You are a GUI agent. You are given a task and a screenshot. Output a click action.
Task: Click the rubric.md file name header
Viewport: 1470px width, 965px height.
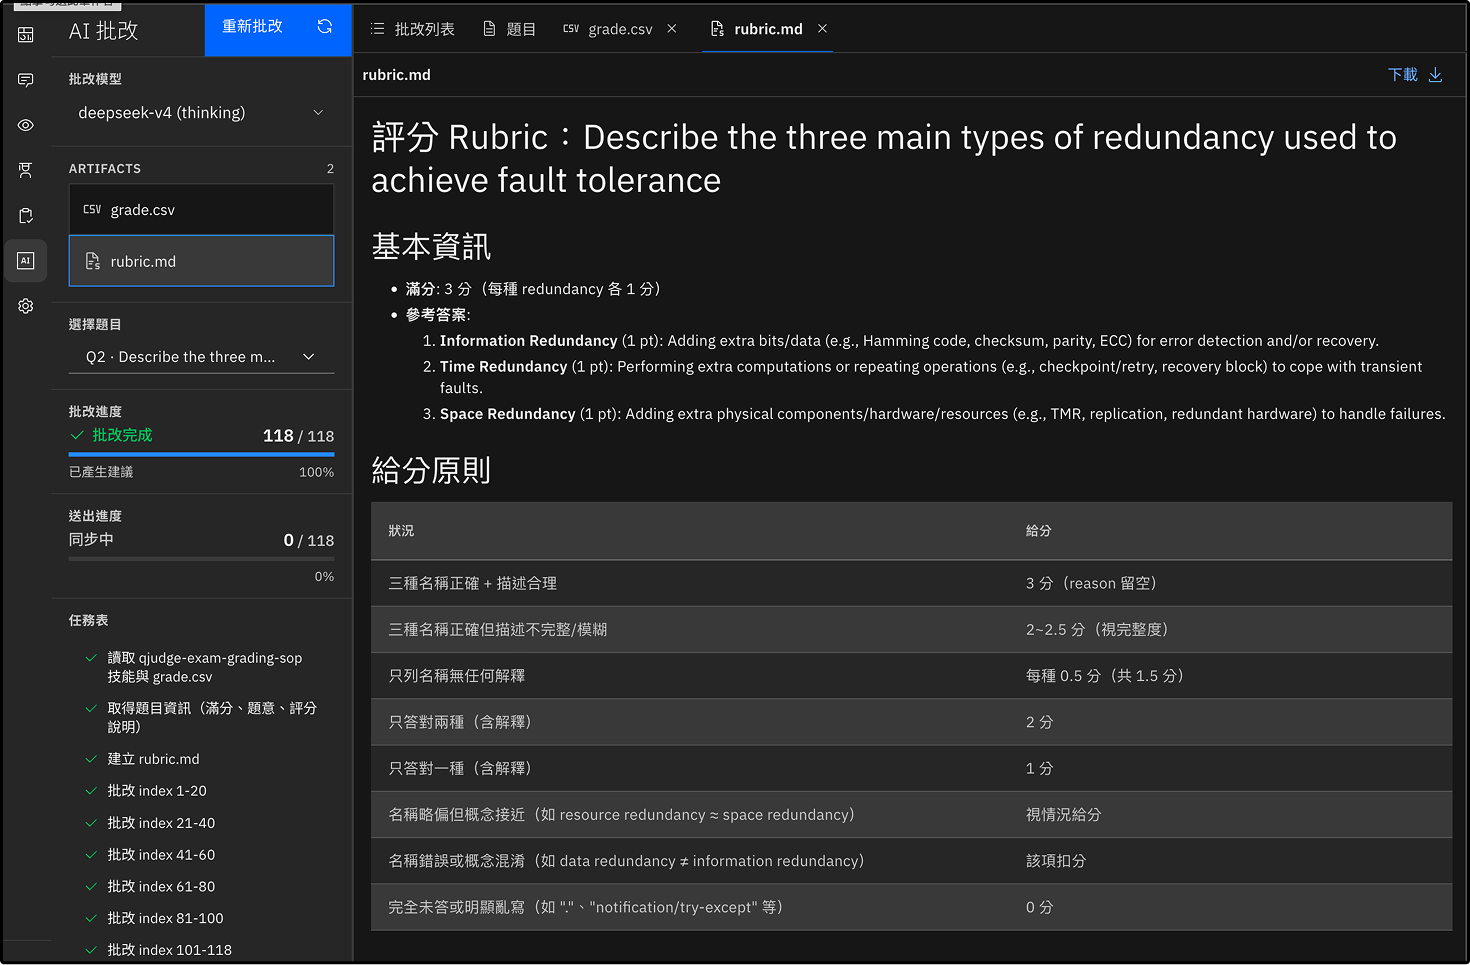click(x=397, y=75)
